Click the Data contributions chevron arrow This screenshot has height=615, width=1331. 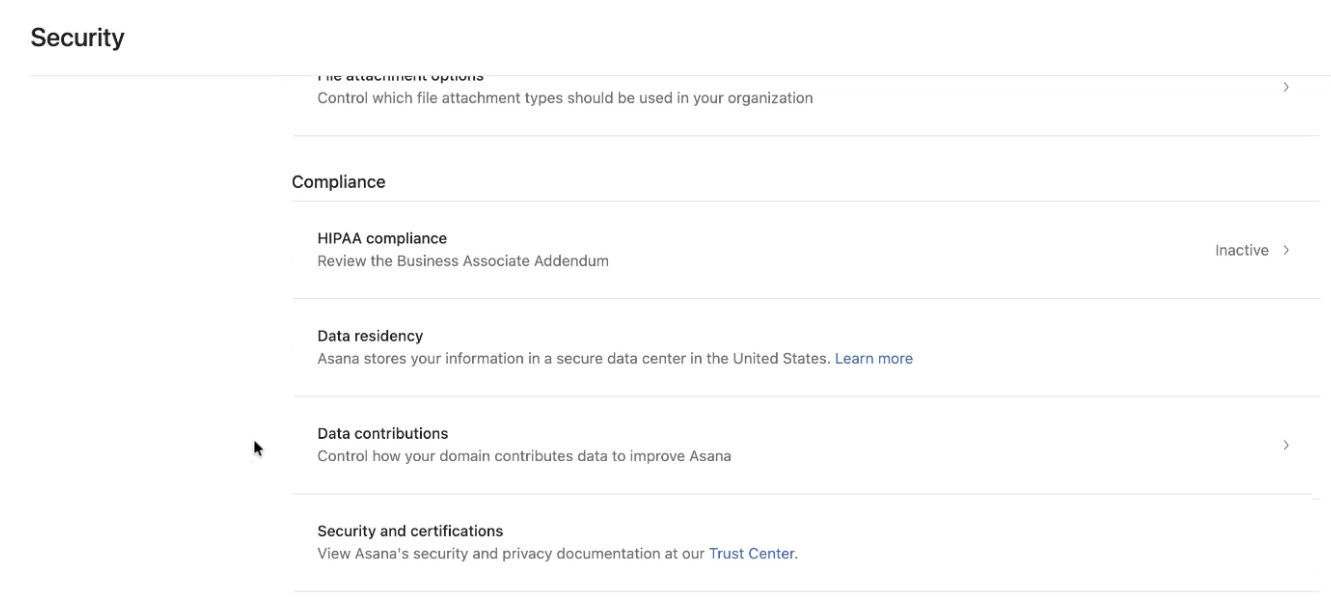click(x=1286, y=445)
